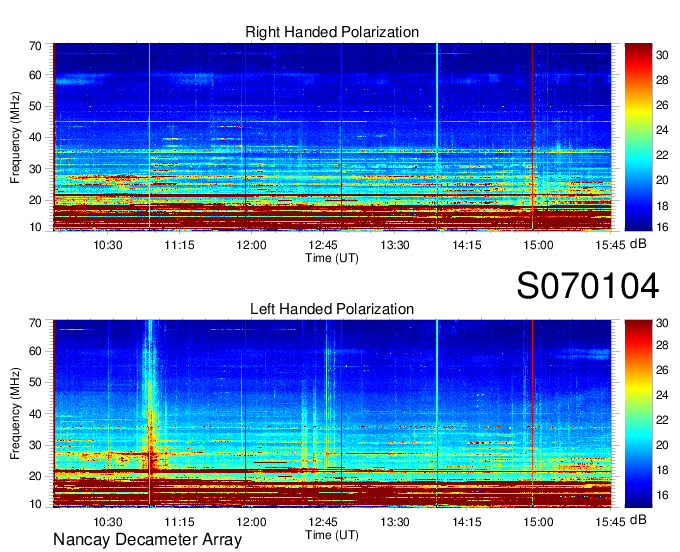Click the 30 MHz tick on the bottom plot
This screenshot has height=552, width=680.
click(35, 445)
